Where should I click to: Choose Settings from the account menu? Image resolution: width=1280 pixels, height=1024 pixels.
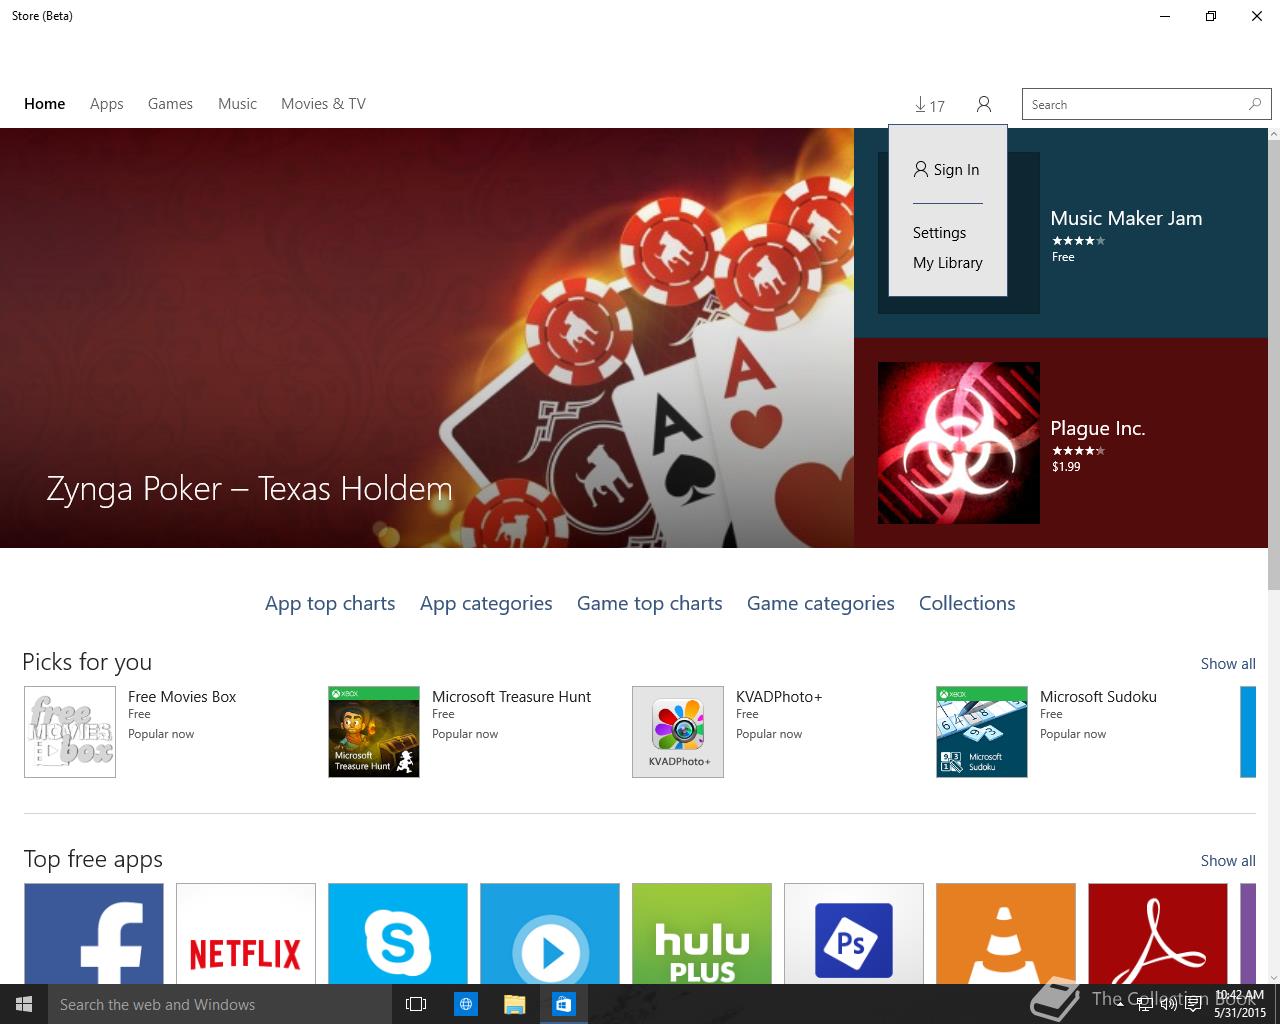point(939,233)
